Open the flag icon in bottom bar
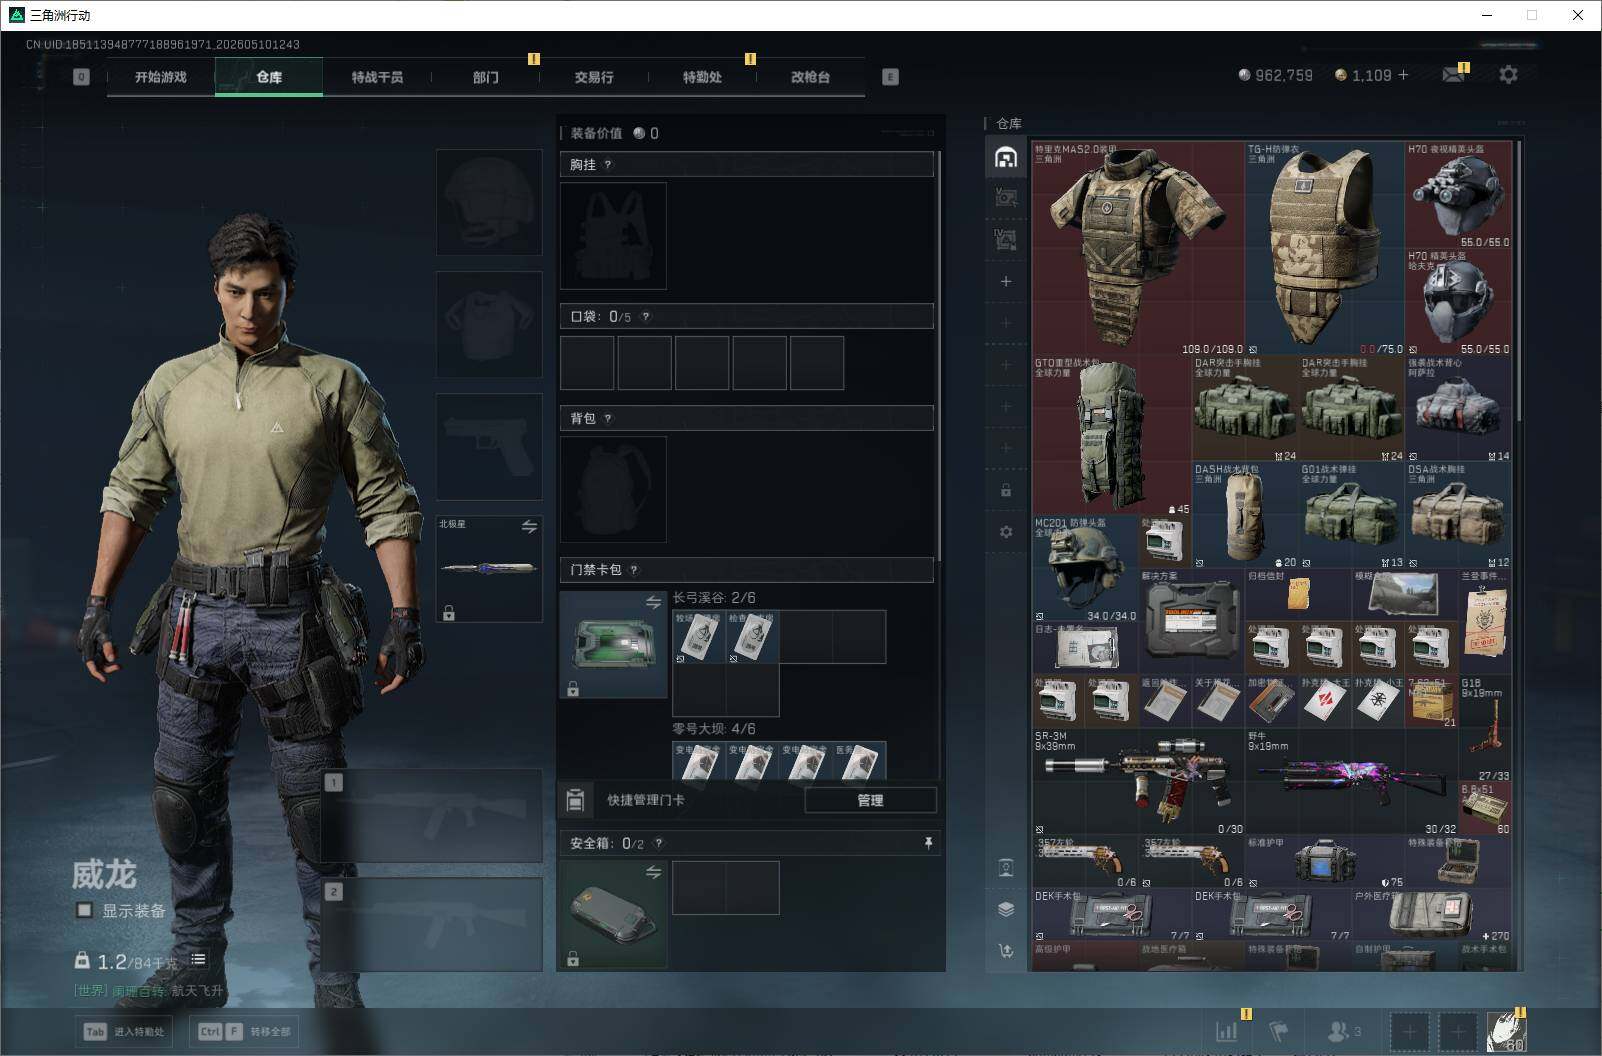 click(x=1278, y=1031)
